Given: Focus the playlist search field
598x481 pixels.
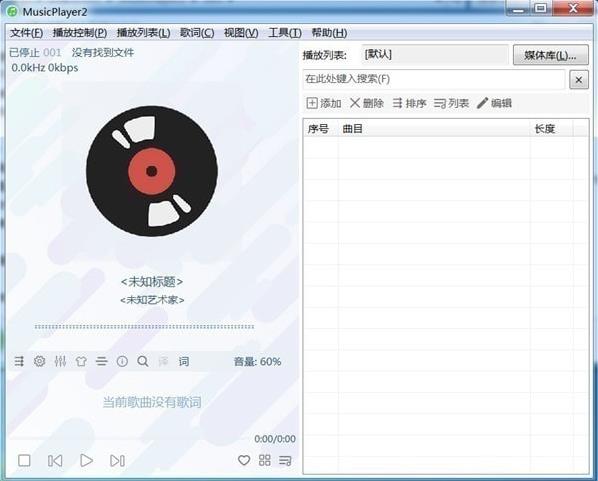Looking at the screenshot, I should (x=434, y=79).
